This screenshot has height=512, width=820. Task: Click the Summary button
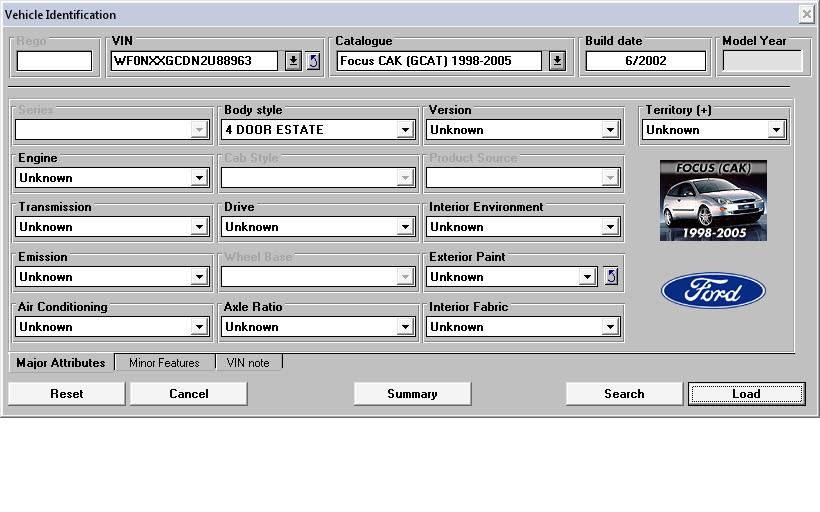coord(412,394)
